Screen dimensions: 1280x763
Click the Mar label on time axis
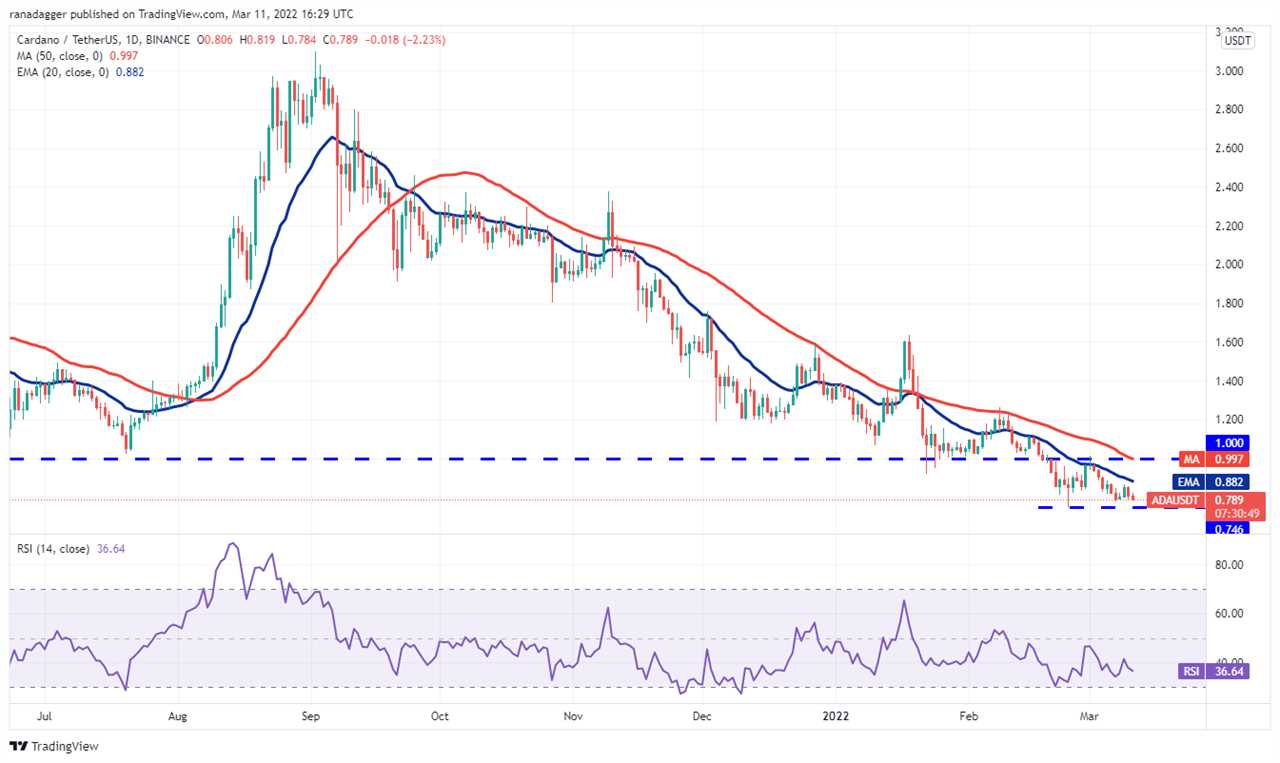click(x=1087, y=716)
